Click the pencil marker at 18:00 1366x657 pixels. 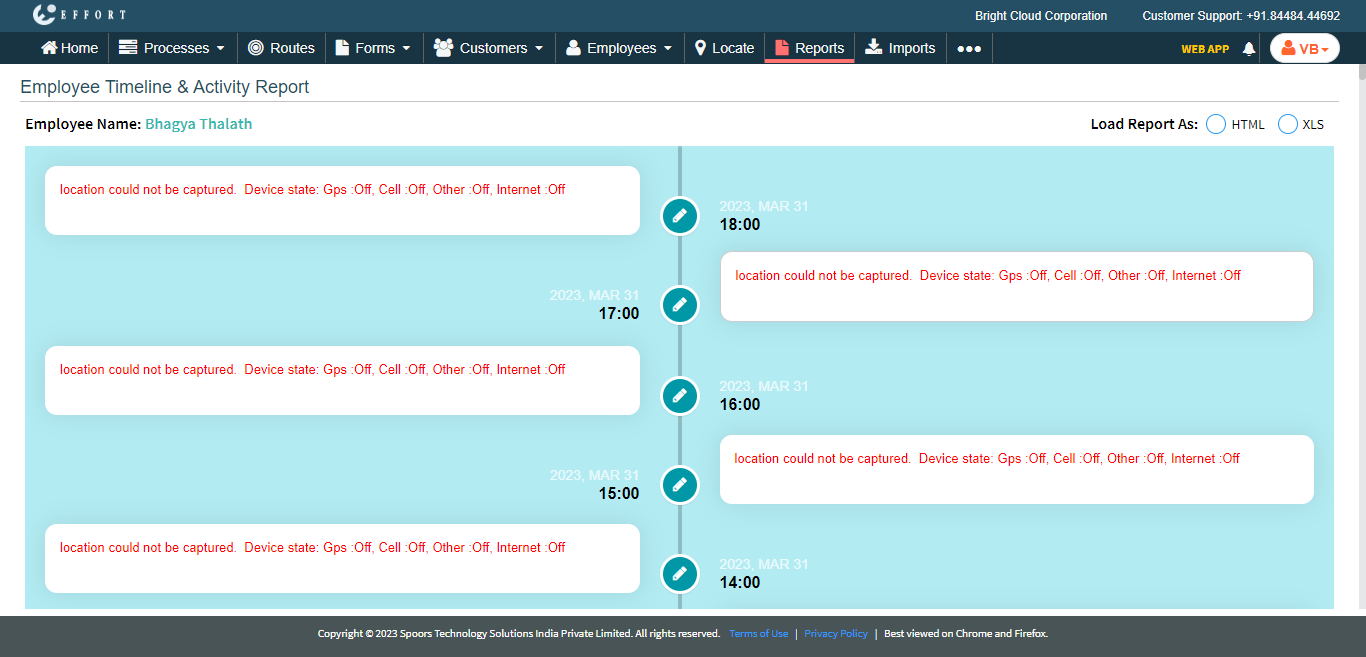[680, 215]
